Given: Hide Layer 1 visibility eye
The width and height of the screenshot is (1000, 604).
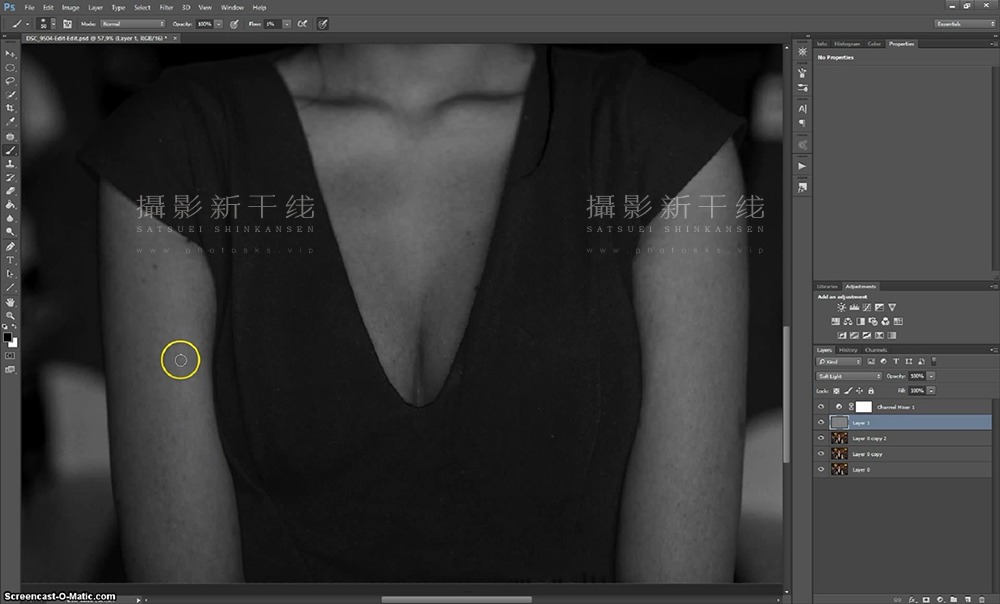Looking at the screenshot, I should point(821,422).
